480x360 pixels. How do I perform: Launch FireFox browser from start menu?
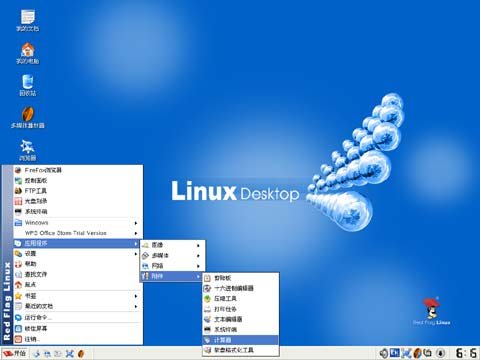tap(78, 170)
